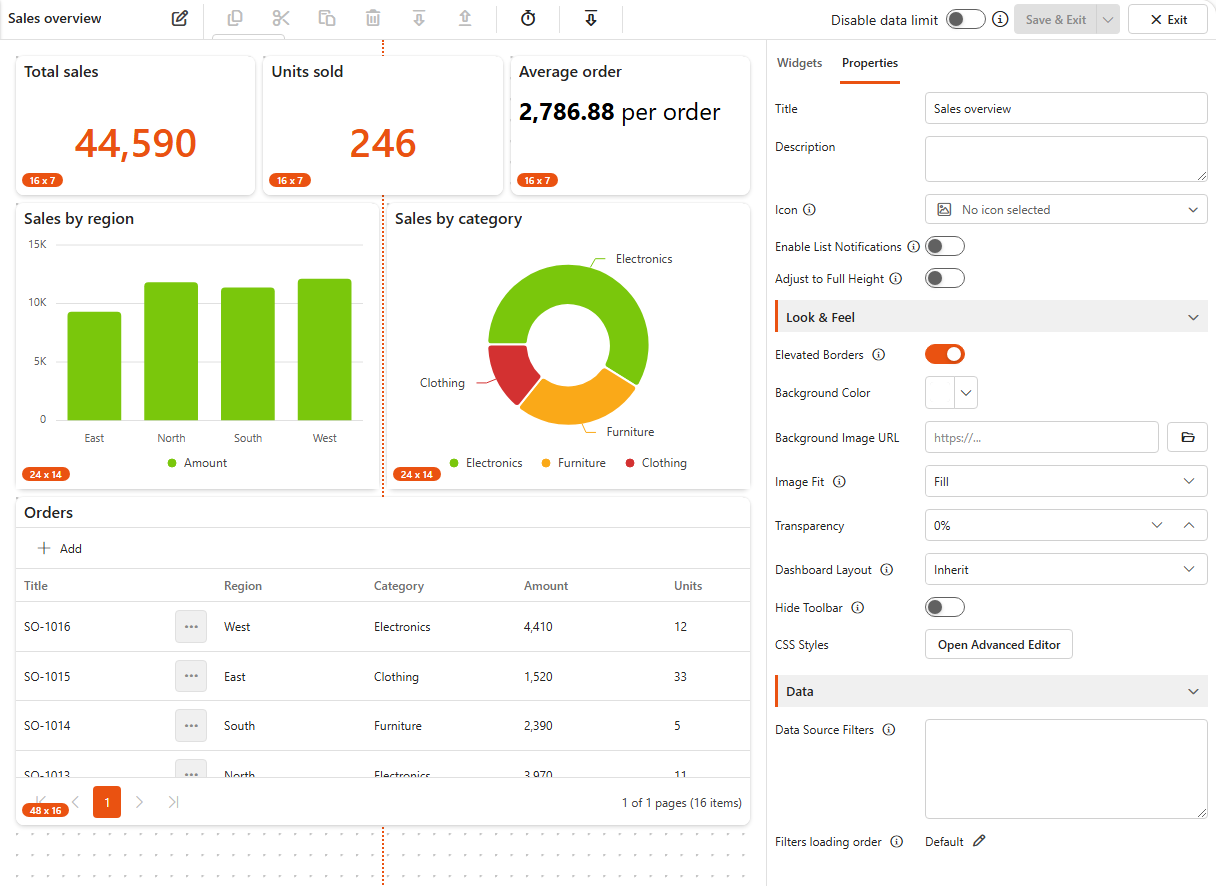Image resolution: width=1216 pixels, height=886 pixels.
Task: Click the scissors cut icon
Action: click(281, 18)
